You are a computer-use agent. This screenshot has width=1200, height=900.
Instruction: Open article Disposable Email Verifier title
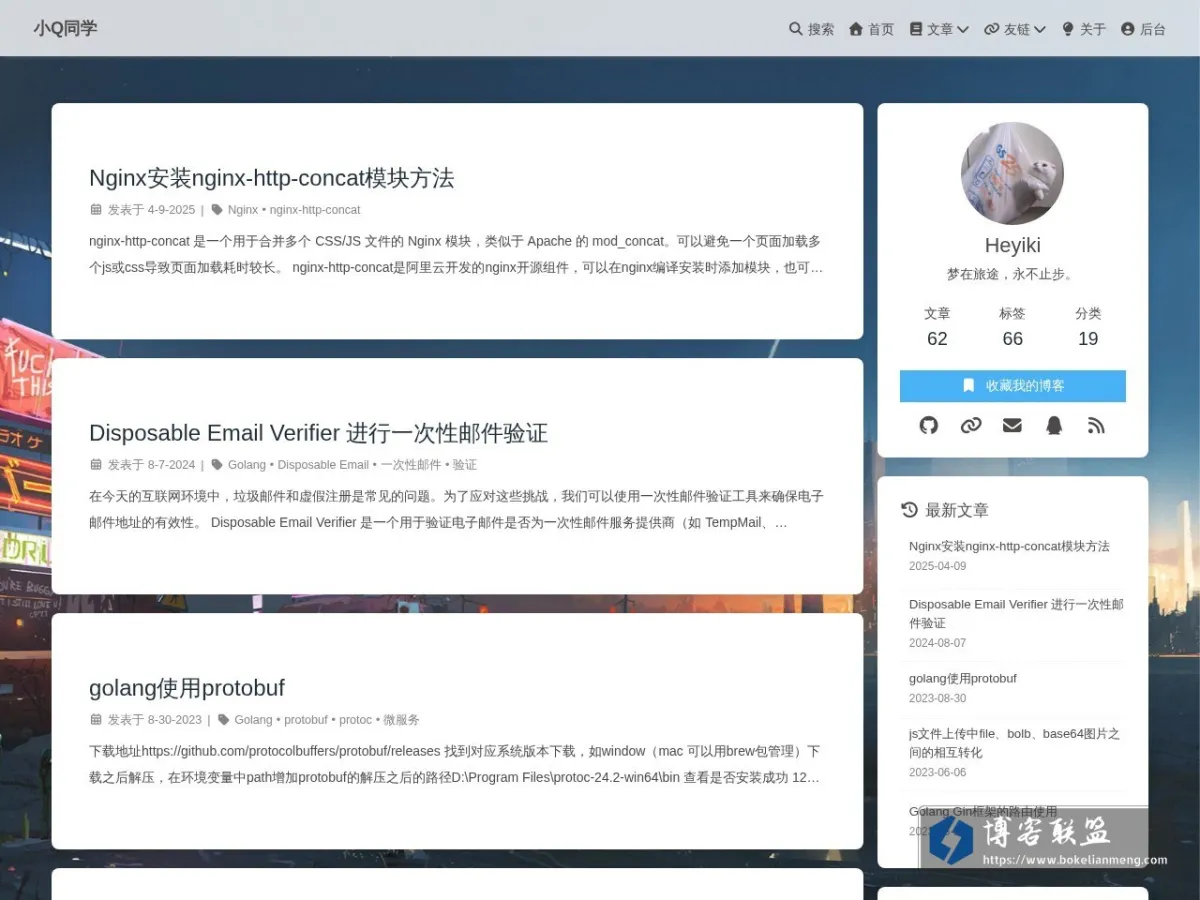point(318,433)
